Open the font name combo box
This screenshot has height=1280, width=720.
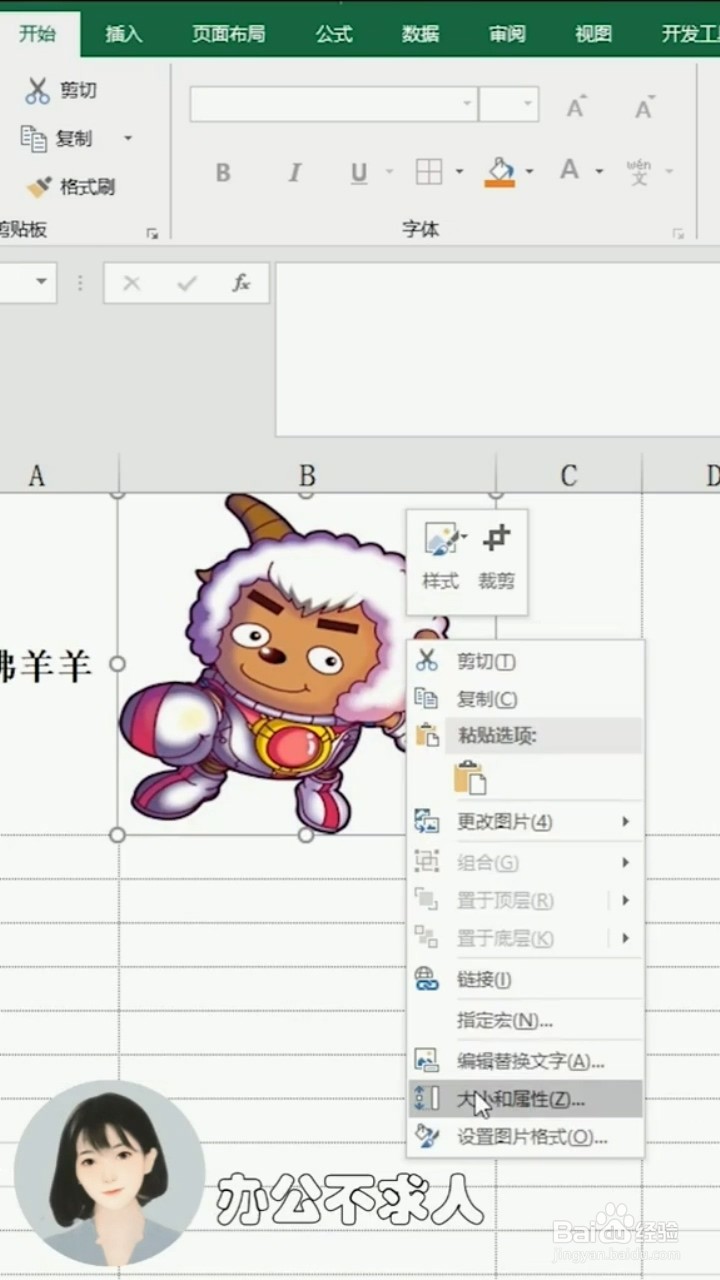point(333,104)
